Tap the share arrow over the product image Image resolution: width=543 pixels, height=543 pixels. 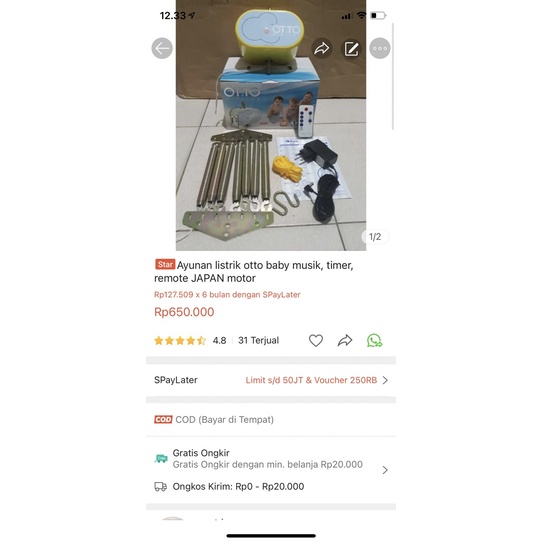point(322,48)
